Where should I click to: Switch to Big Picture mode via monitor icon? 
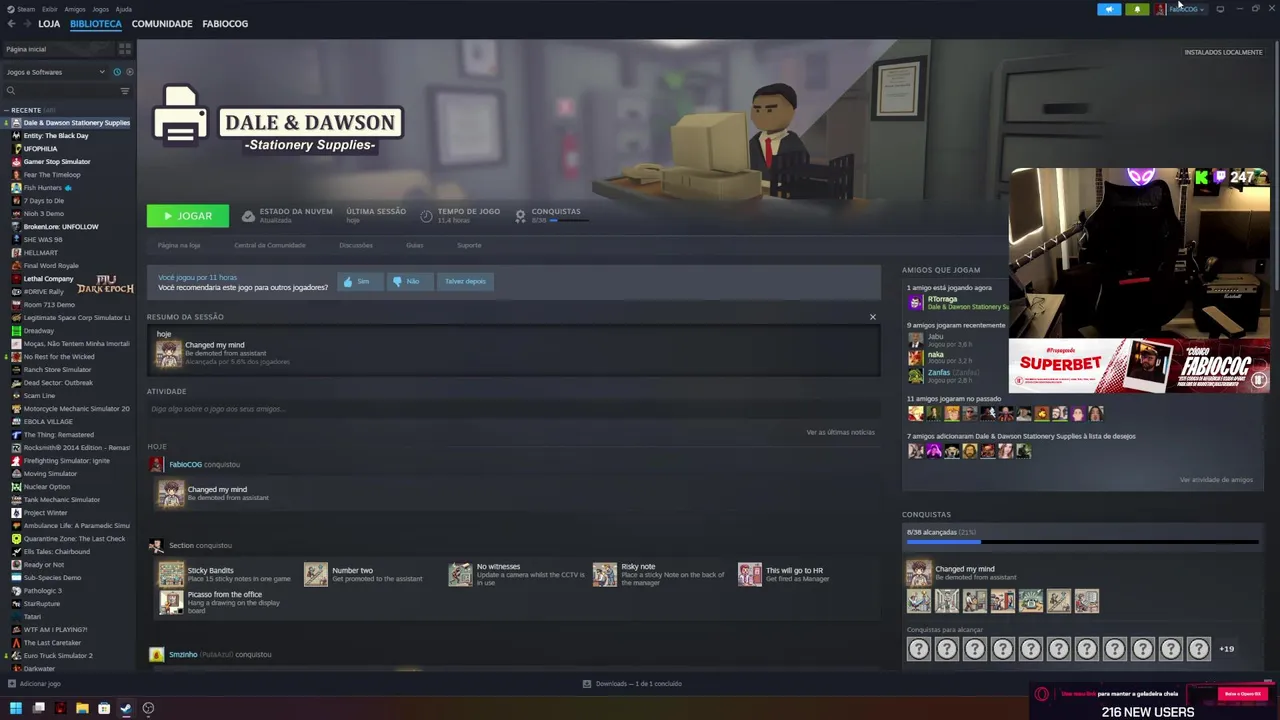tap(1220, 9)
